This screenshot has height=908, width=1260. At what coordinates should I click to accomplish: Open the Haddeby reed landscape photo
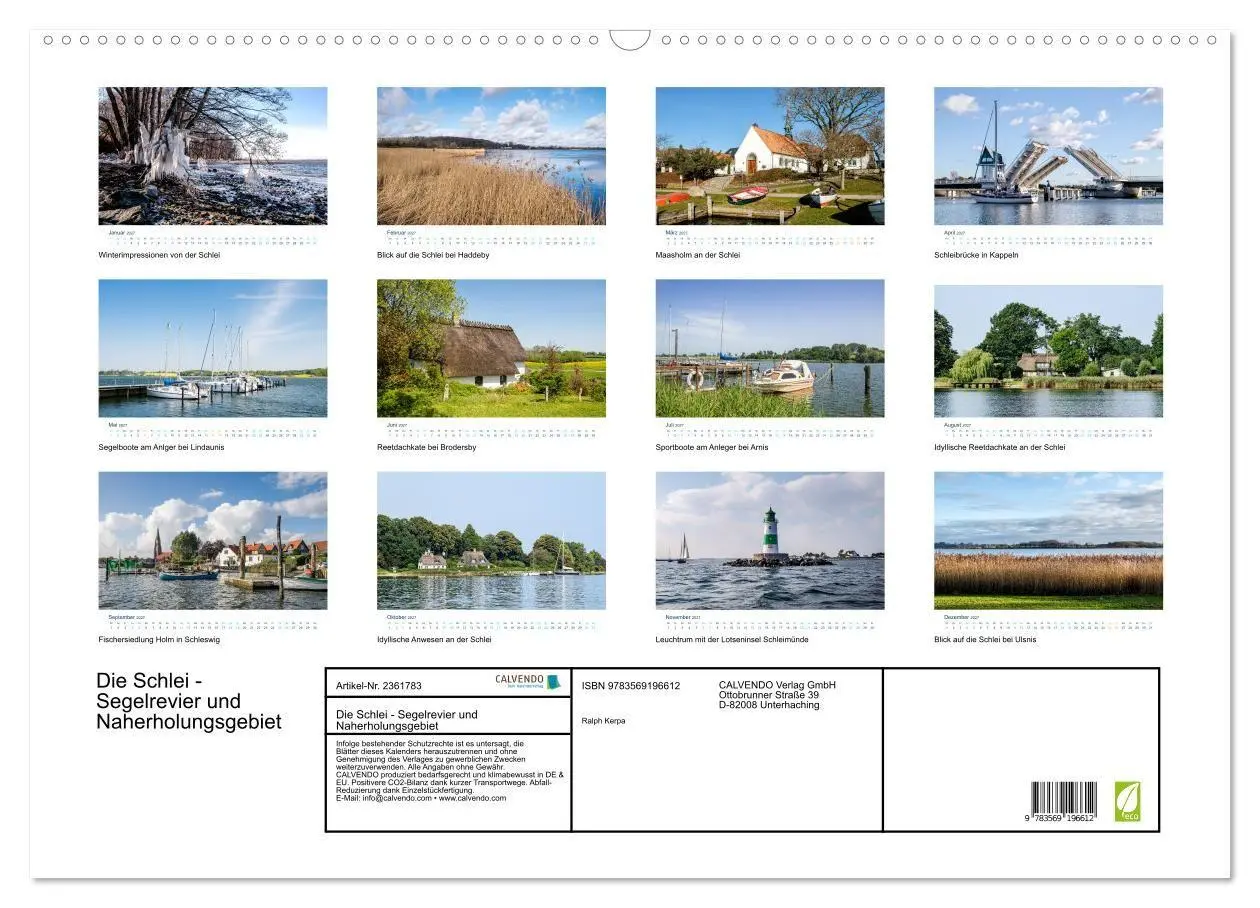[491, 156]
